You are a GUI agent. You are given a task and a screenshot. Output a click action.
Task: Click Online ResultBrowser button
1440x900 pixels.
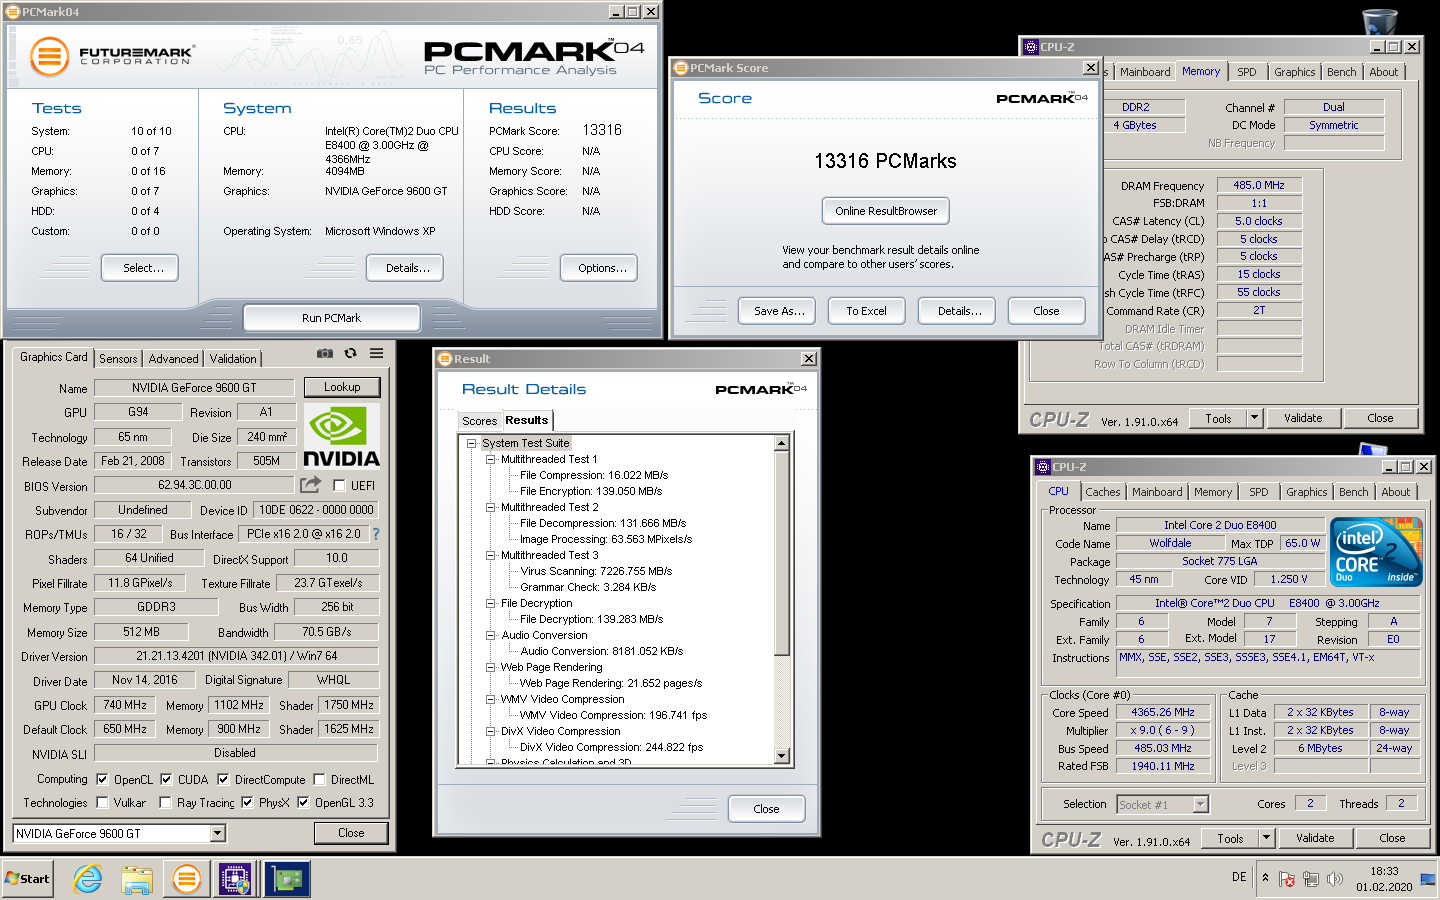pos(886,211)
